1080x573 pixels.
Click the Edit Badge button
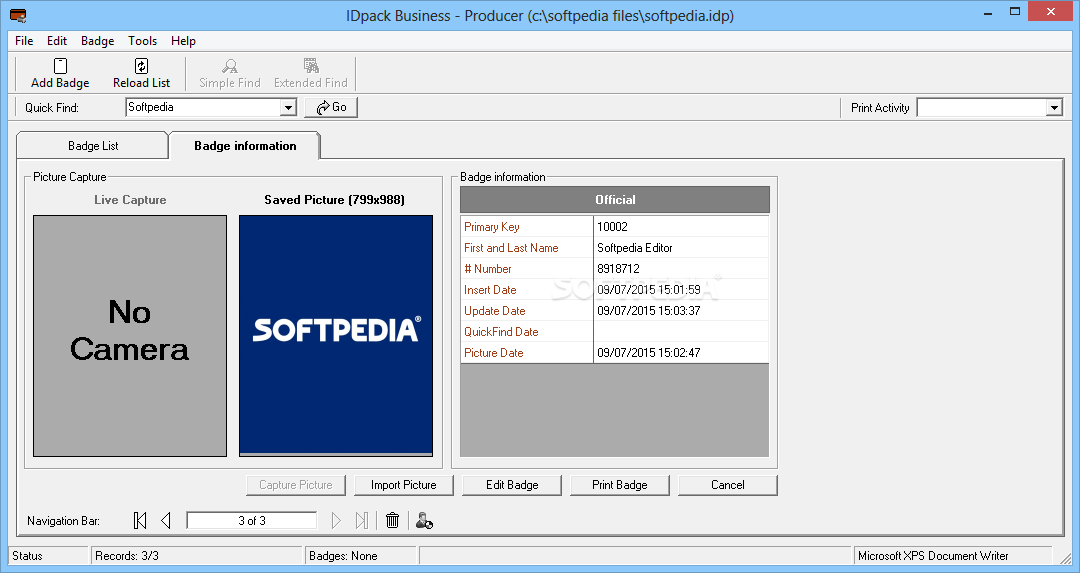click(512, 485)
